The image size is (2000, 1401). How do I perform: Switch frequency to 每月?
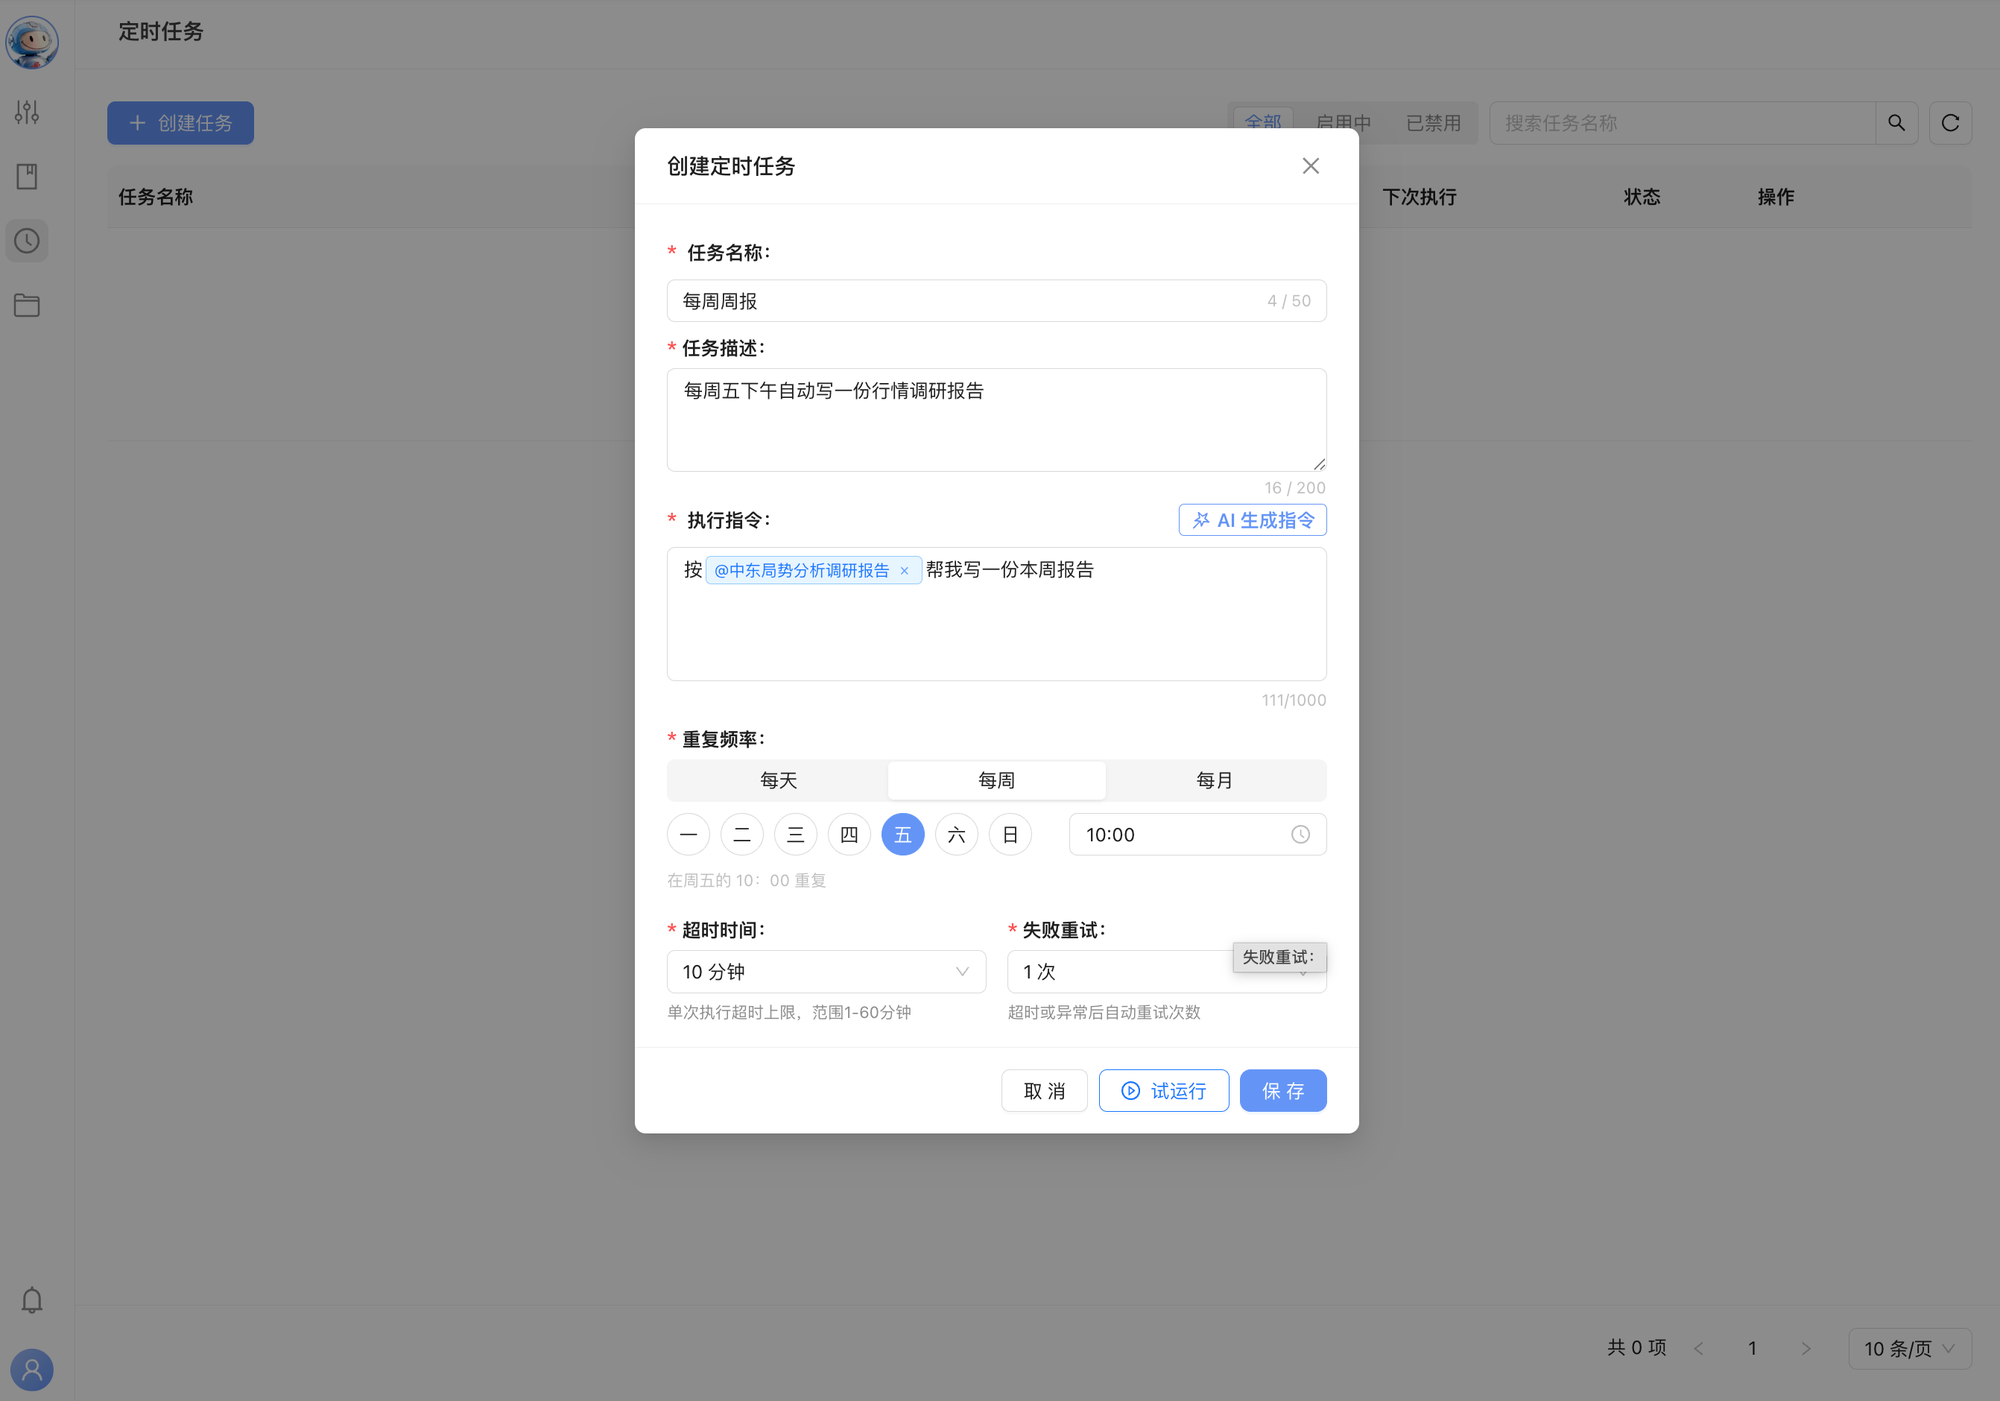(1214, 780)
